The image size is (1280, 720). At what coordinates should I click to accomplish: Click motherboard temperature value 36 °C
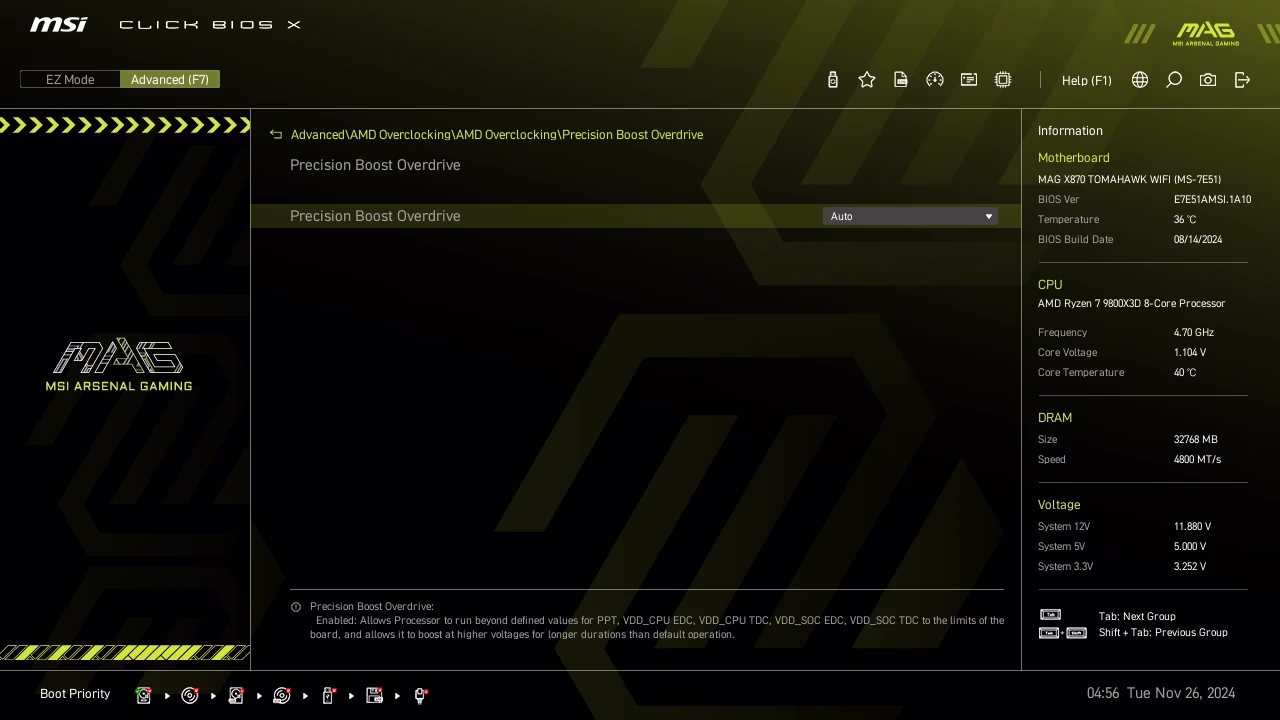[1185, 220]
